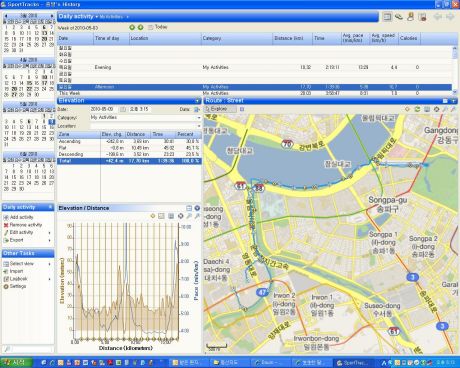The height and width of the screenshot is (368, 460).
Task: Go to previous week with green arrow
Action: click(x=132, y=27)
